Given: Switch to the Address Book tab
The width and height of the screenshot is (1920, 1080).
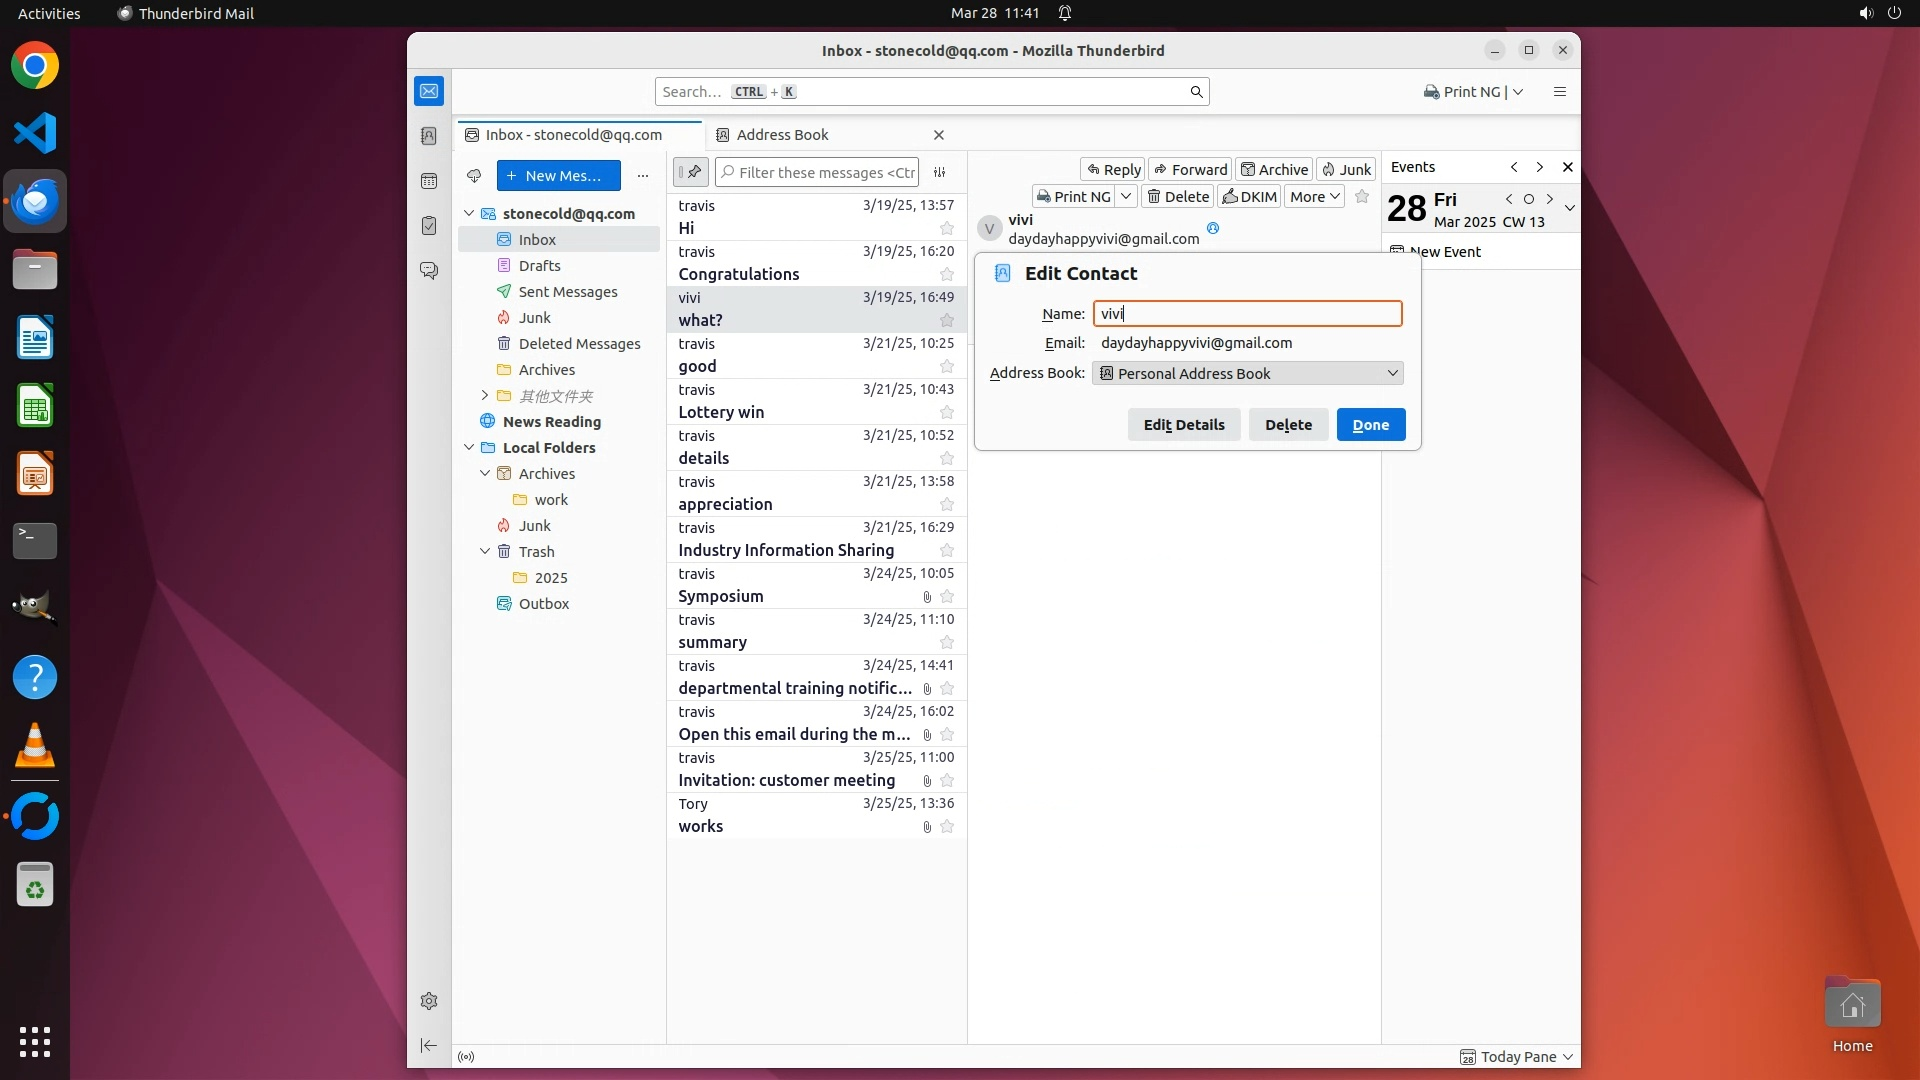Looking at the screenshot, I should point(782,135).
